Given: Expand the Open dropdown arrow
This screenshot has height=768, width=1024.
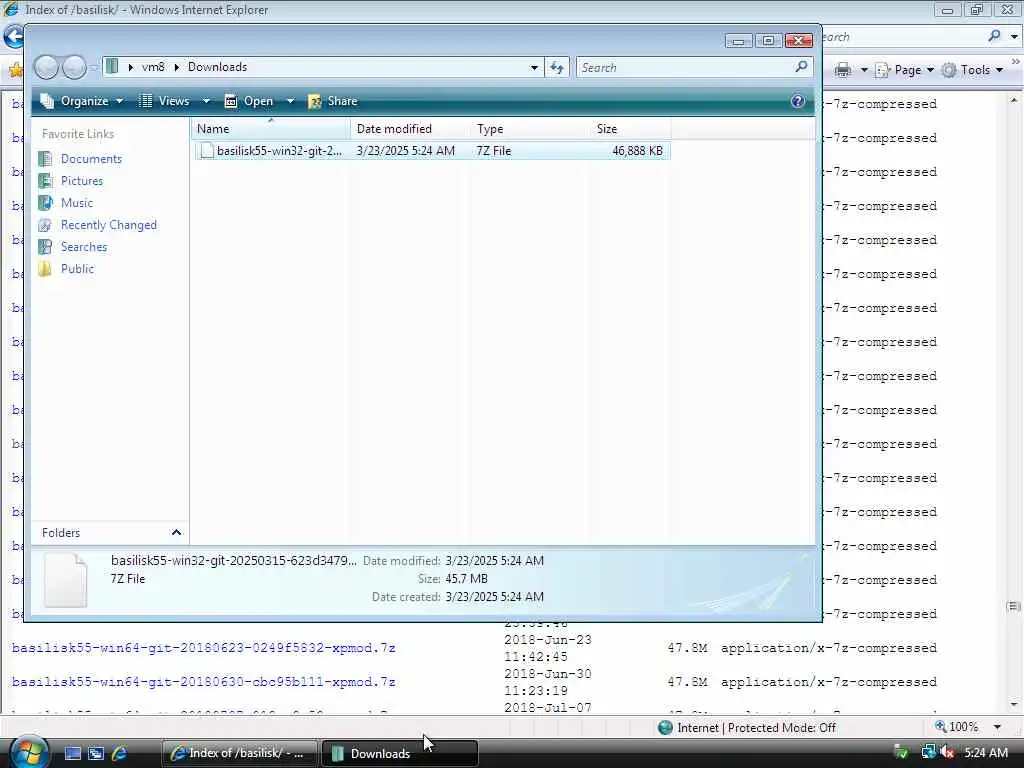Looking at the screenshot, I should (291, 101).
